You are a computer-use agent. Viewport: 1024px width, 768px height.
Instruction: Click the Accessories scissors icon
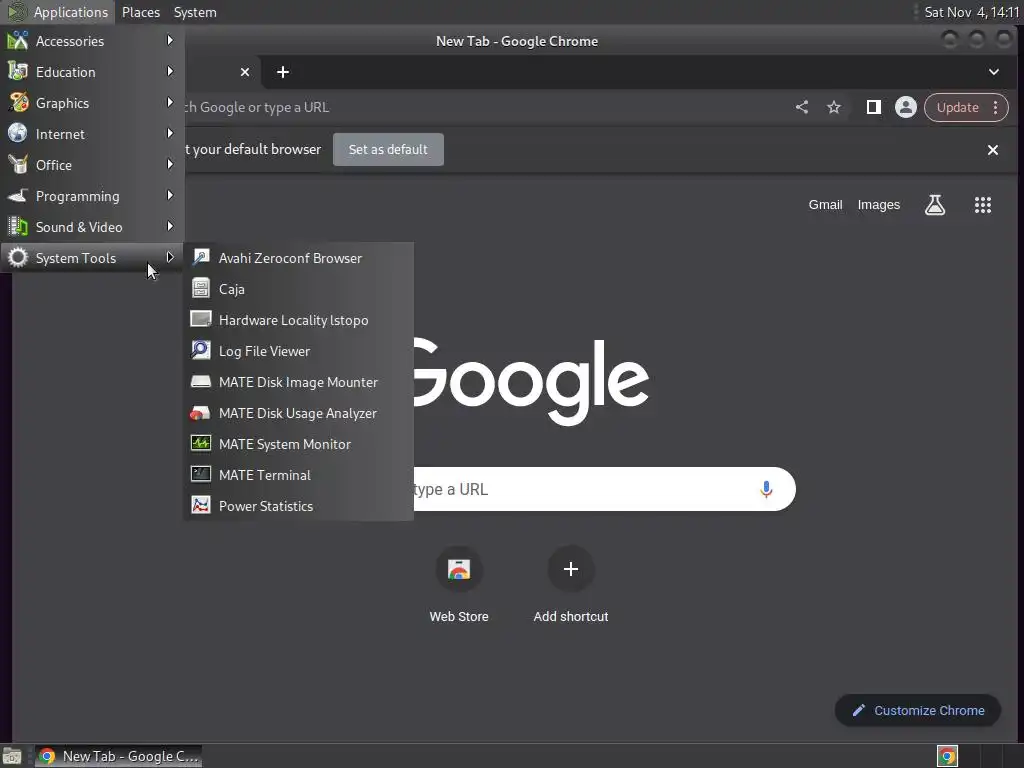pos(18,40)
